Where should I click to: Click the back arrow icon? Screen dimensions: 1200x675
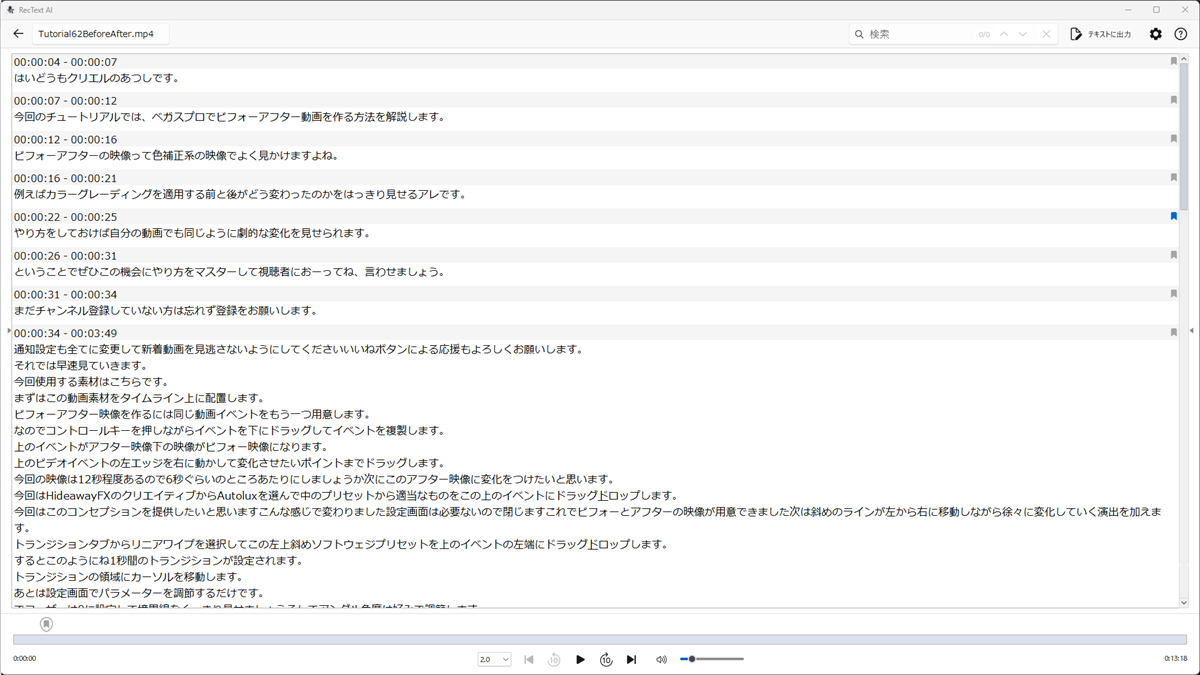tap(18, 34)
